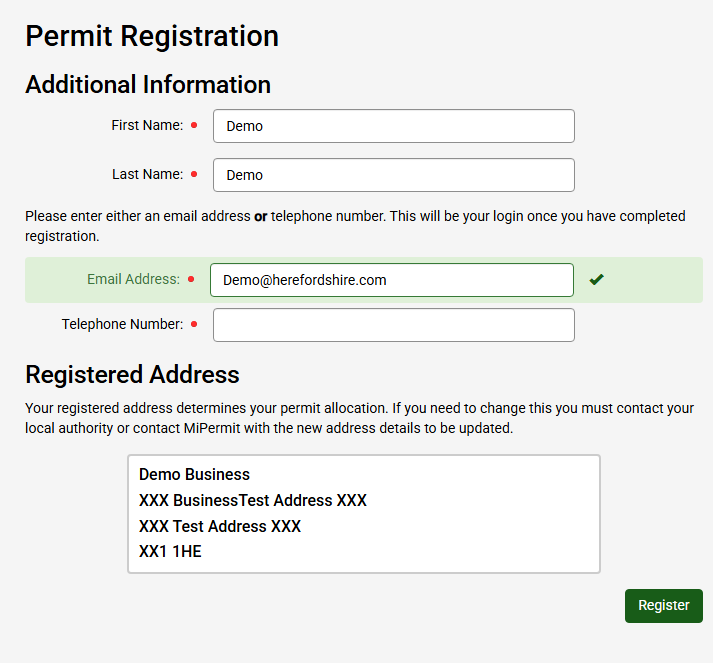Click the Permit Registration heading
713x663 pixels.
coord(152,36)
